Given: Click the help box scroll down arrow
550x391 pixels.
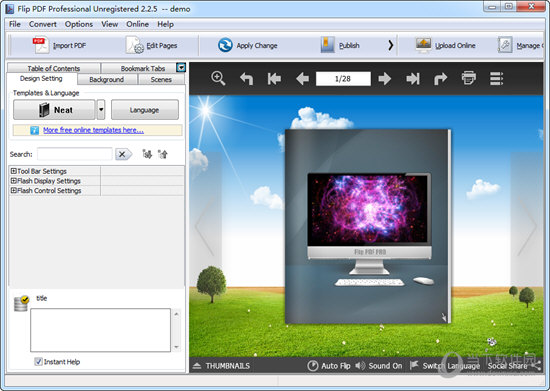Looking at the screenshot, I should point(176,347).
